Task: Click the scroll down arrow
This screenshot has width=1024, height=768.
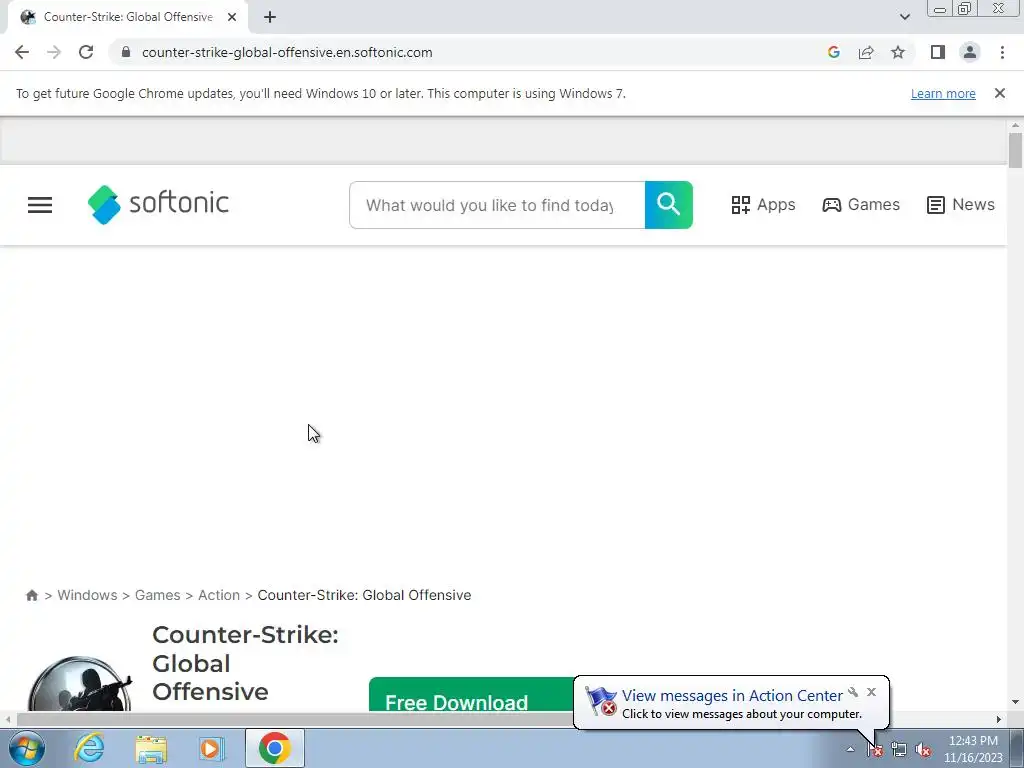Action: click(1015, 702)
